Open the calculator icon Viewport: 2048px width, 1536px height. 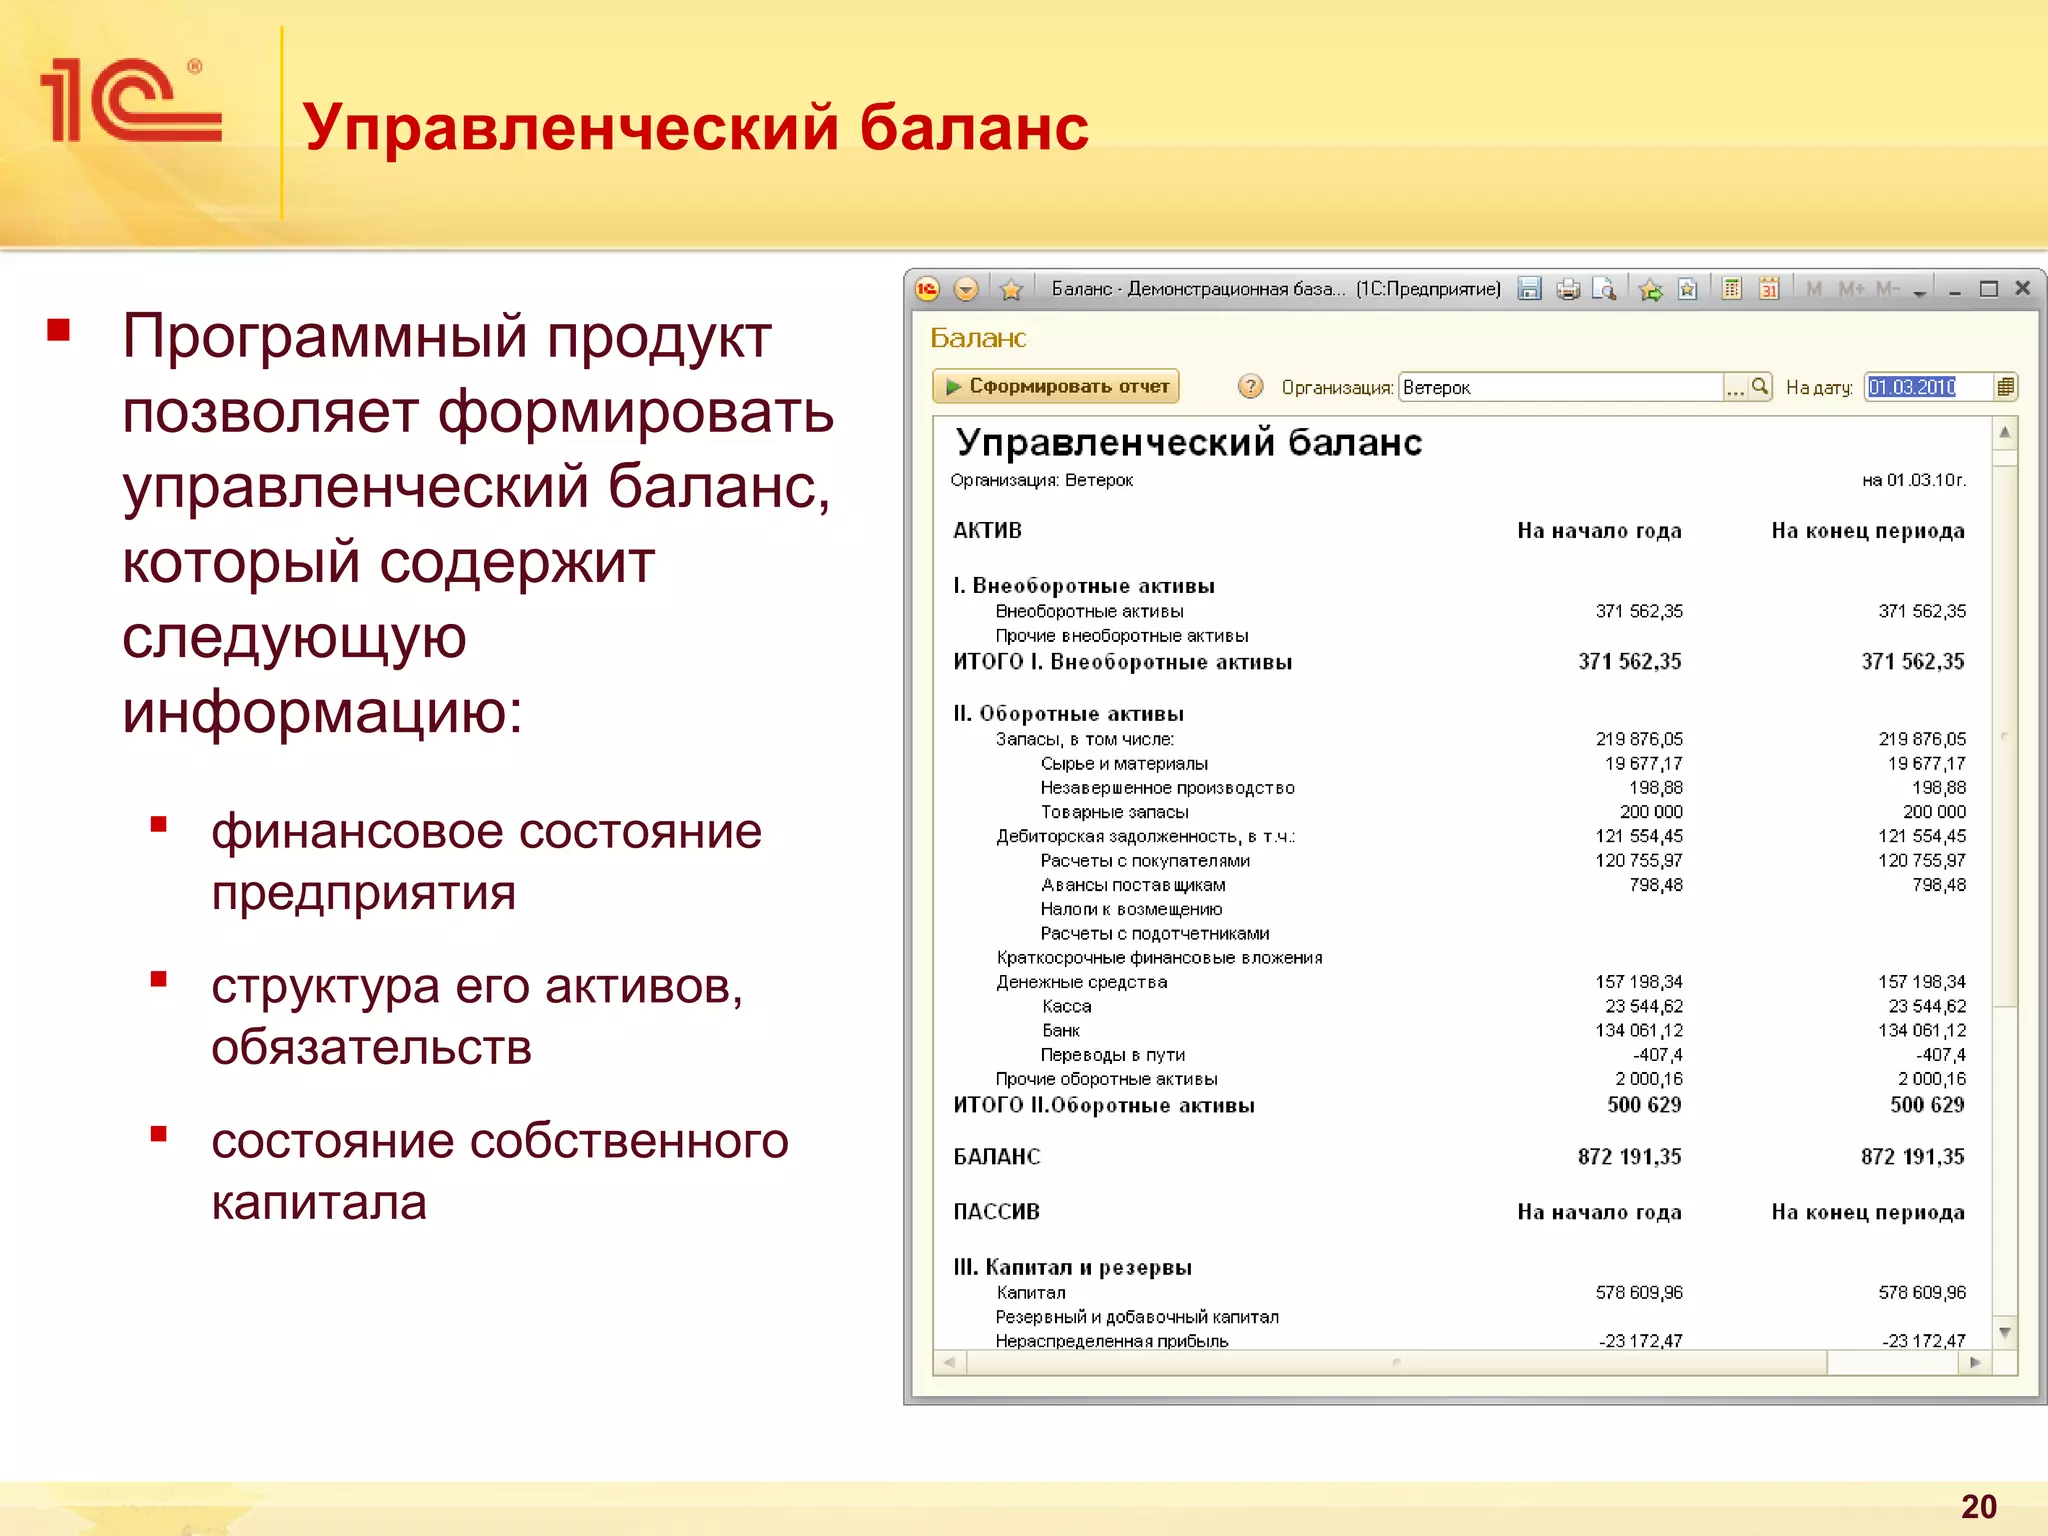1732,289
